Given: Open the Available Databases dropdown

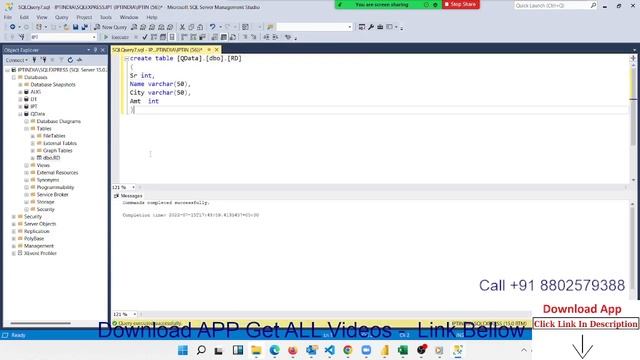Looking at the screenshot, I should (x=94, y=37).
